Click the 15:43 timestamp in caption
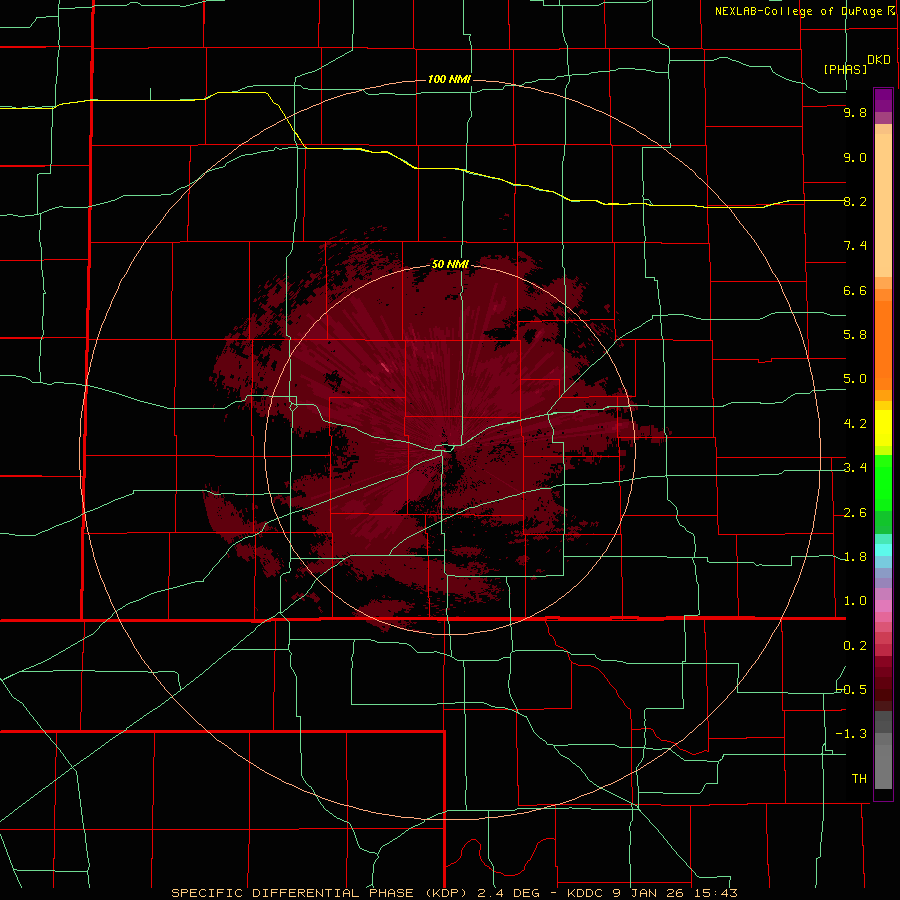 (x=715, y=893)
